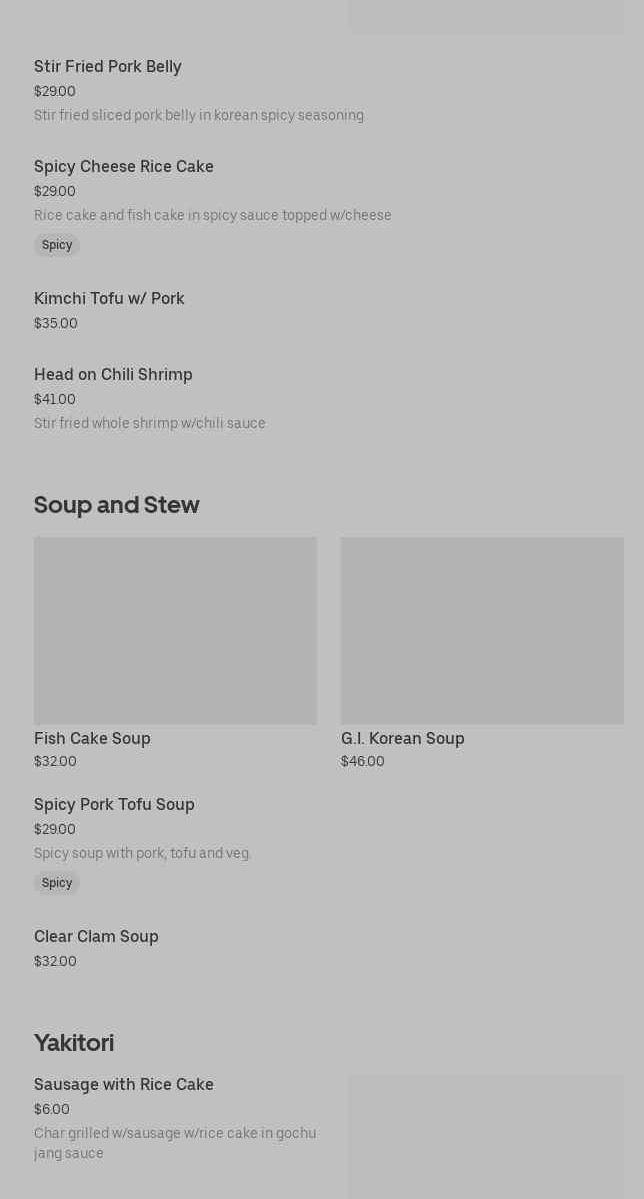Open the G.I. Korean Soup photo
Screen dimensions: 644x1199
click(x=482, y=630)
